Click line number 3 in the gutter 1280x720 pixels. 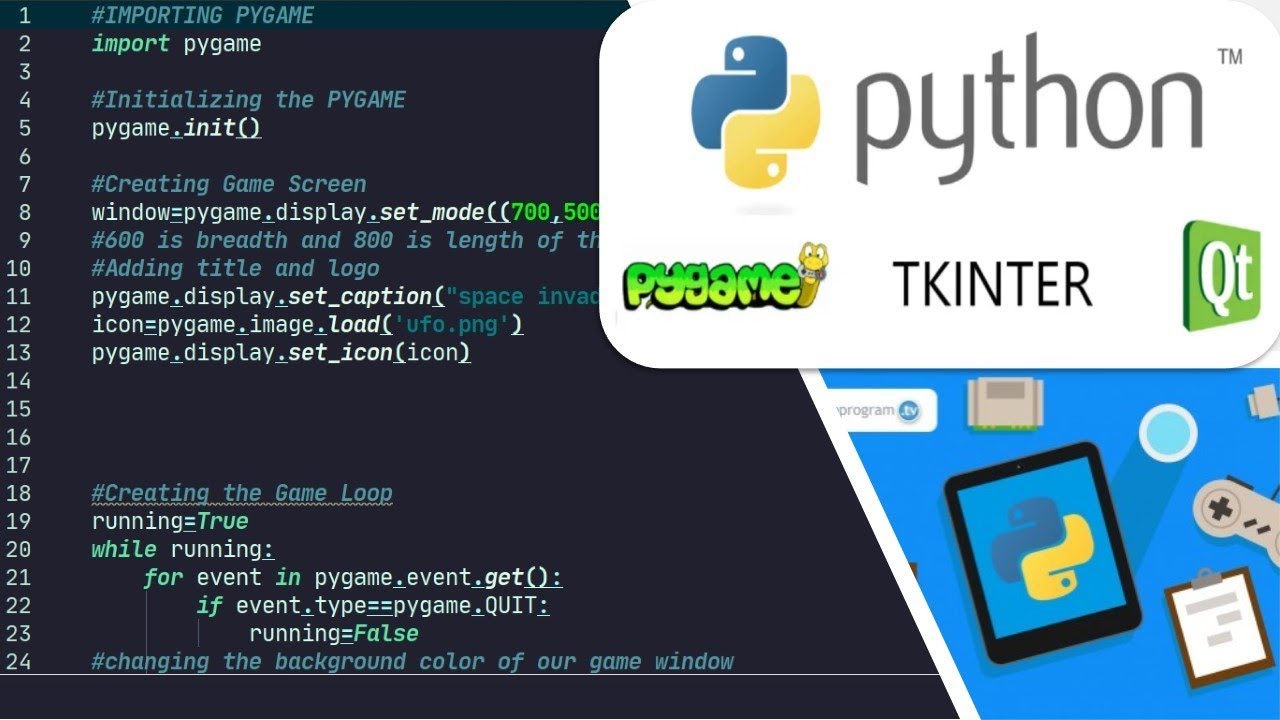25,72
